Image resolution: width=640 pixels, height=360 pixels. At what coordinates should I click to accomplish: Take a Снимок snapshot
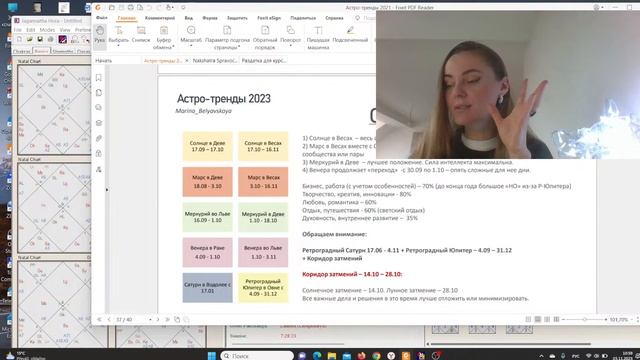pyautogui.click(x=141, y=33)
